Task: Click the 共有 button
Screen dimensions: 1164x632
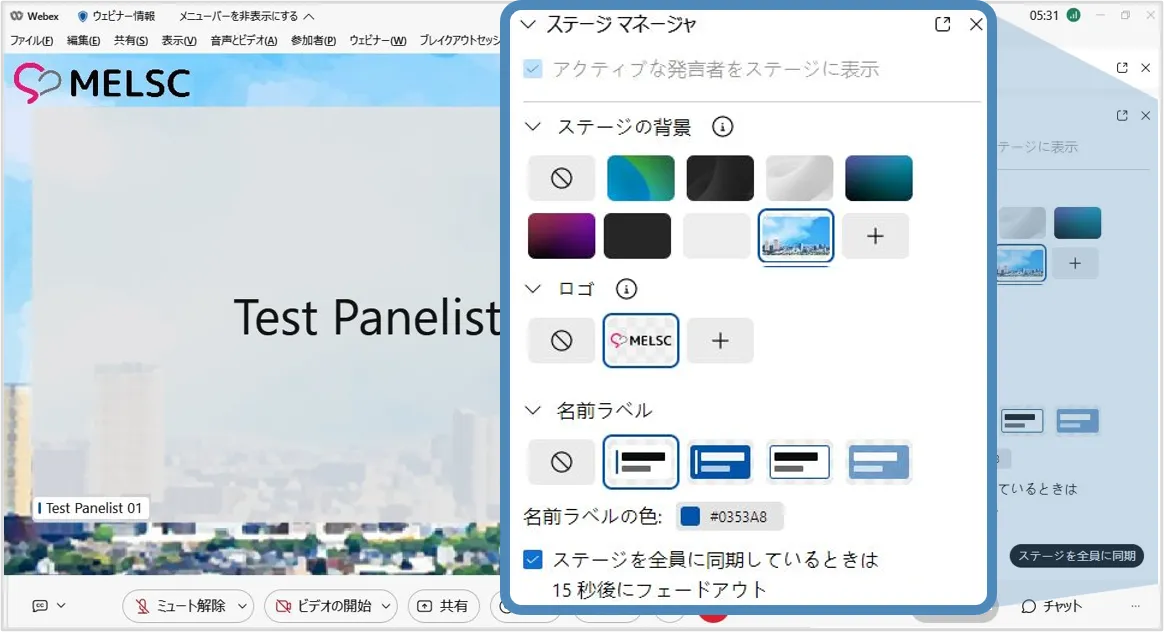Action: point(442,606)
